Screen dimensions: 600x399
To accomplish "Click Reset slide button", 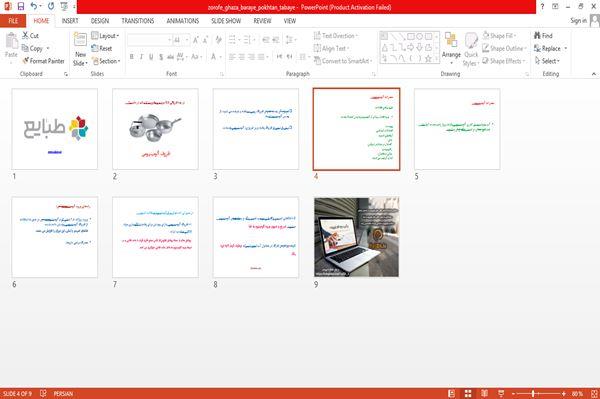I will point(102,48).
